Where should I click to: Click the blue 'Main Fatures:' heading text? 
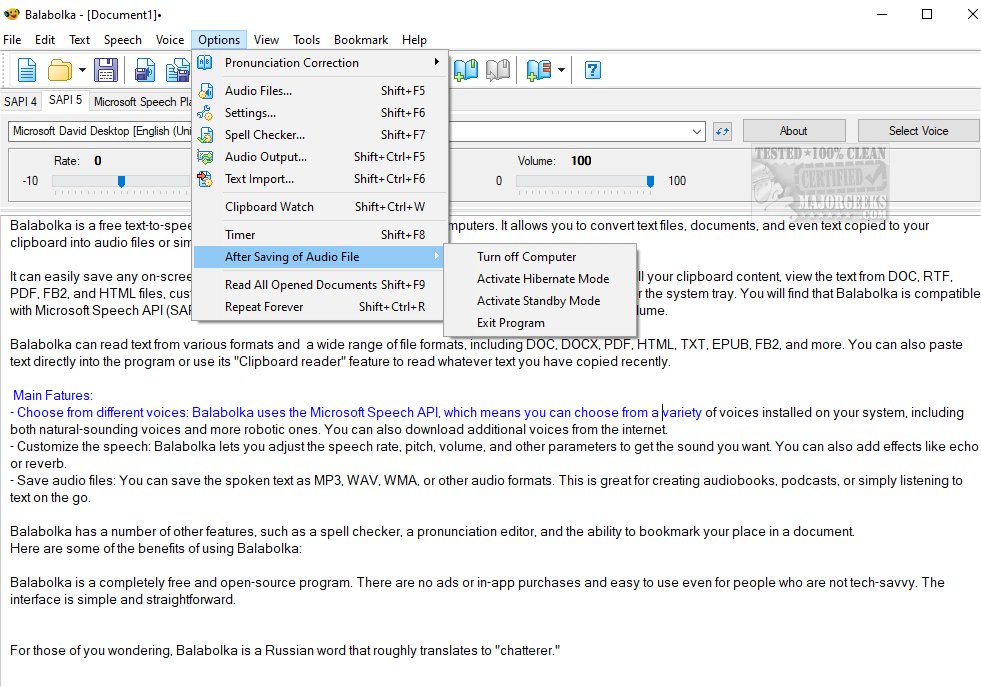tap(53, 395)
